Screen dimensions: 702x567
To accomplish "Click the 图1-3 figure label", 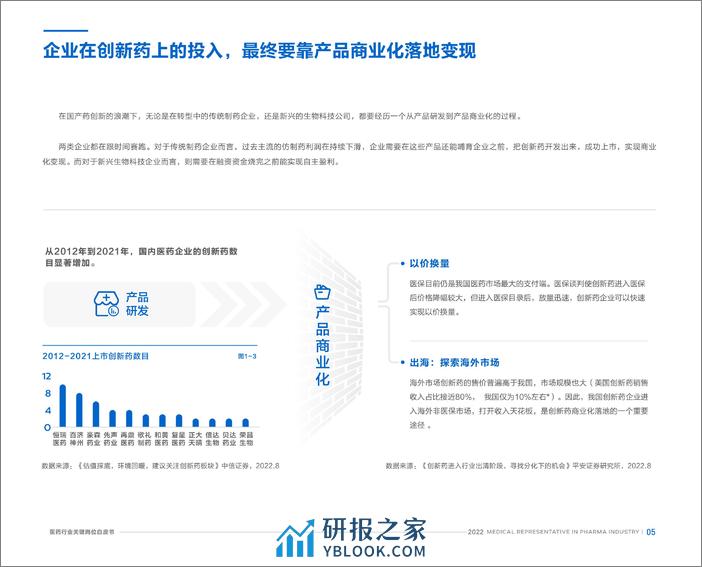I will click(x=246, y=356).
